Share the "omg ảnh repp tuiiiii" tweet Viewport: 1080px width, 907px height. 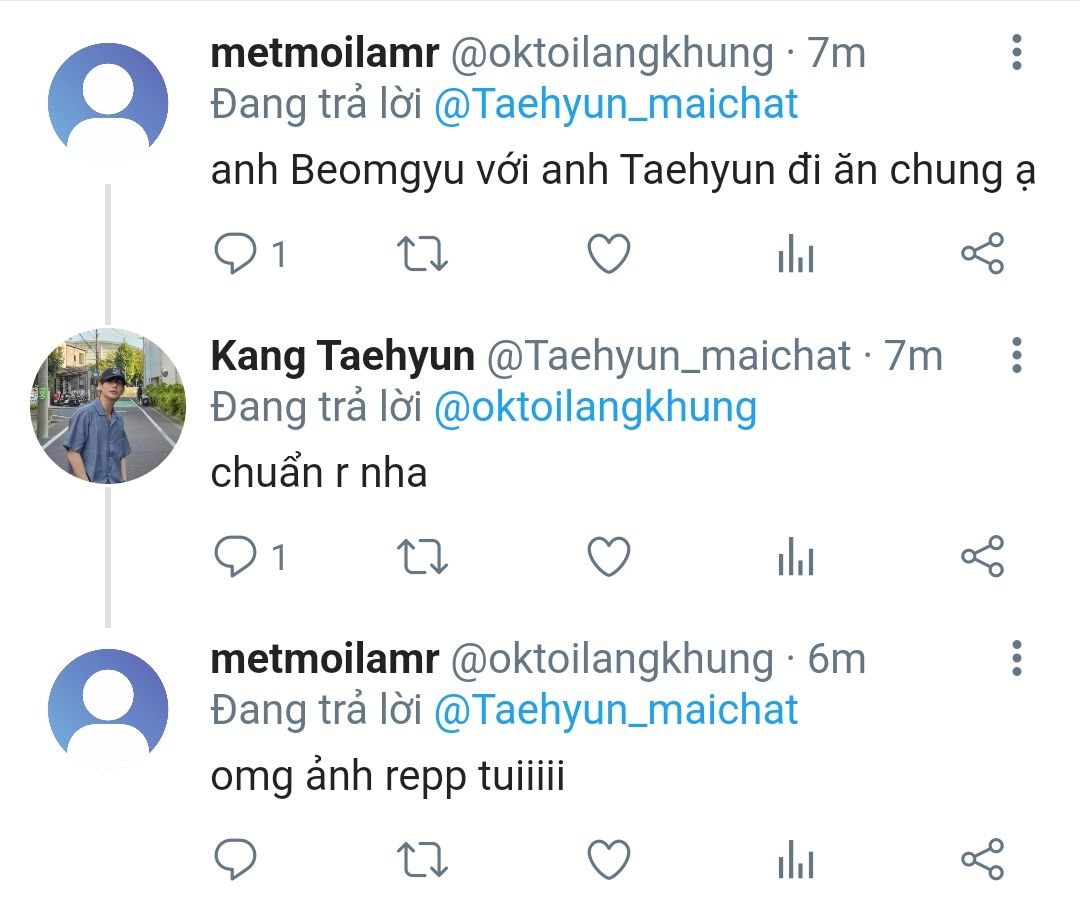(982, 859)
